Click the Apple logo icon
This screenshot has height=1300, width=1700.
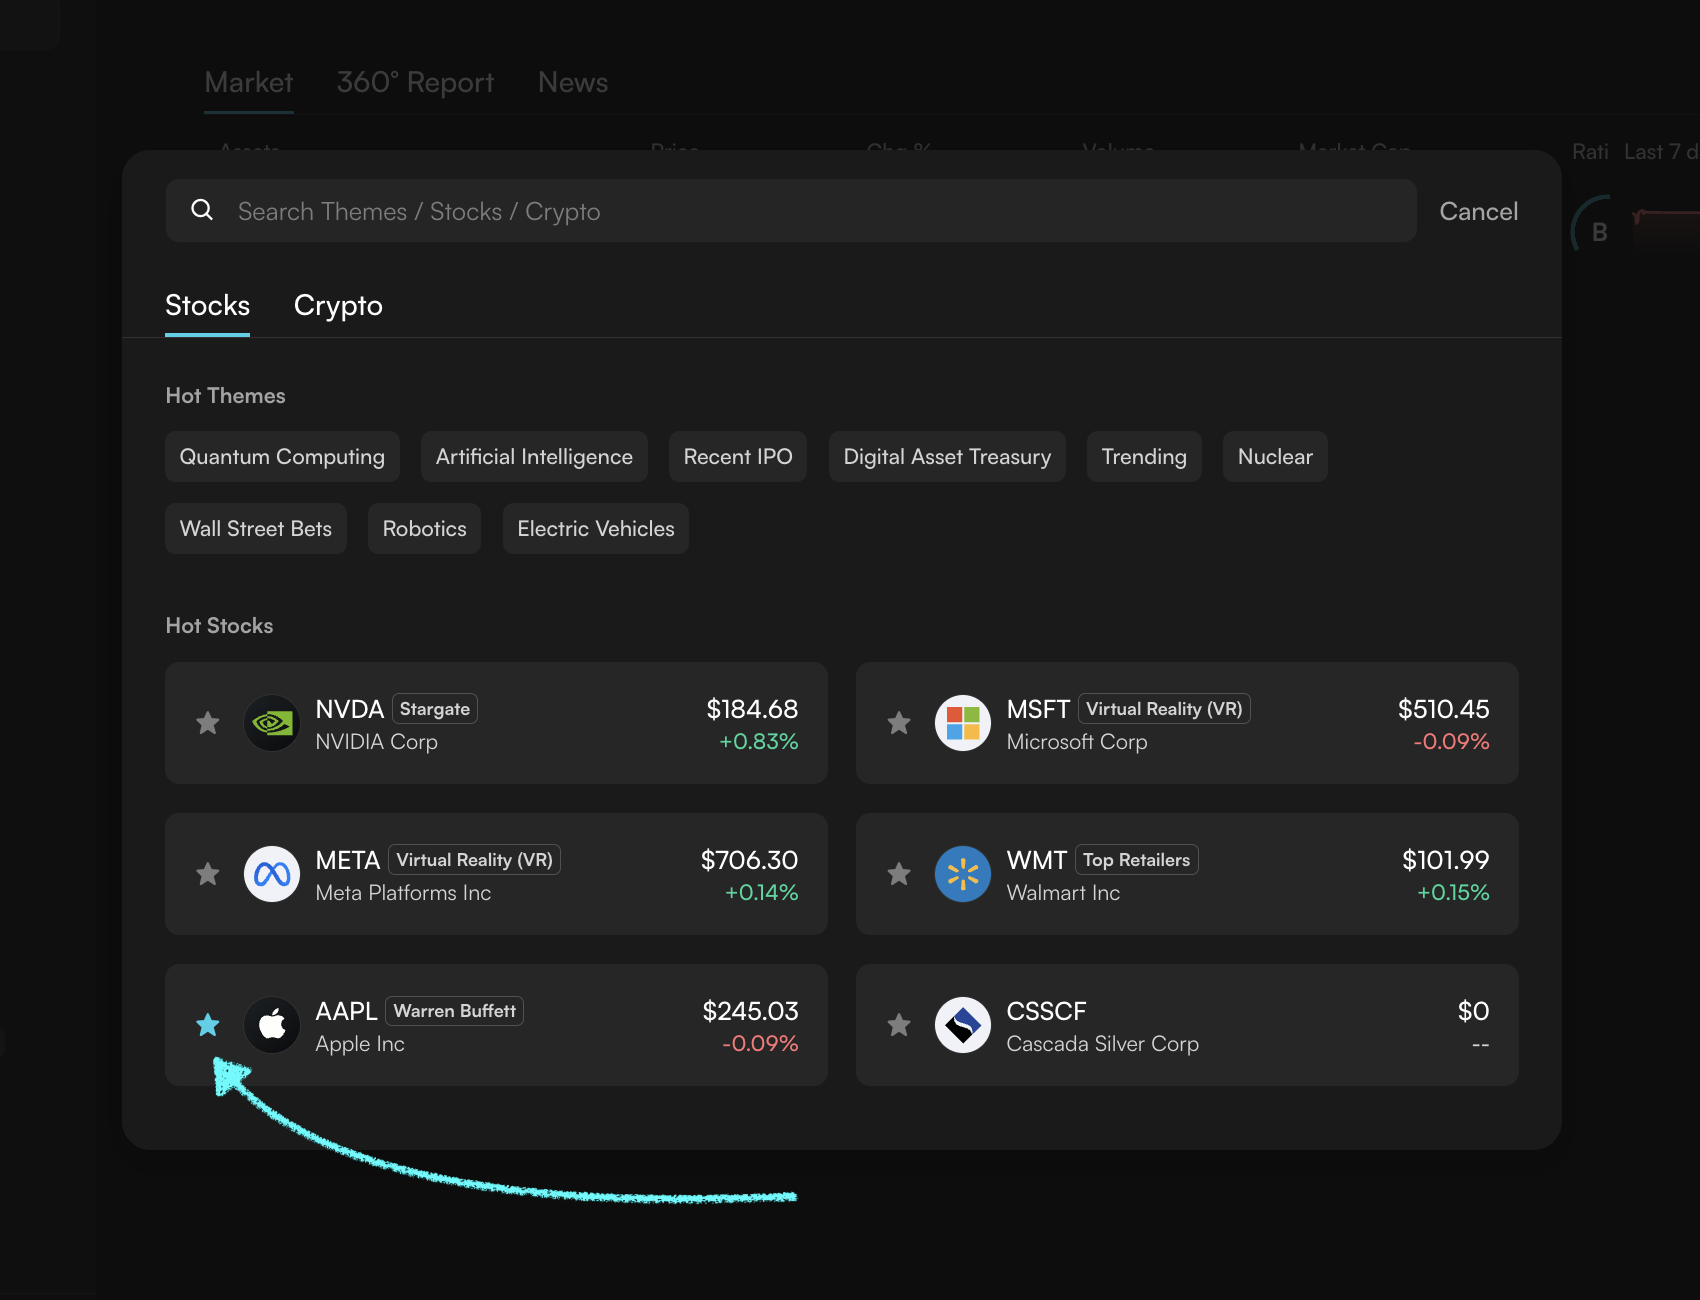pyautogui.click(x=272, y=1025)
